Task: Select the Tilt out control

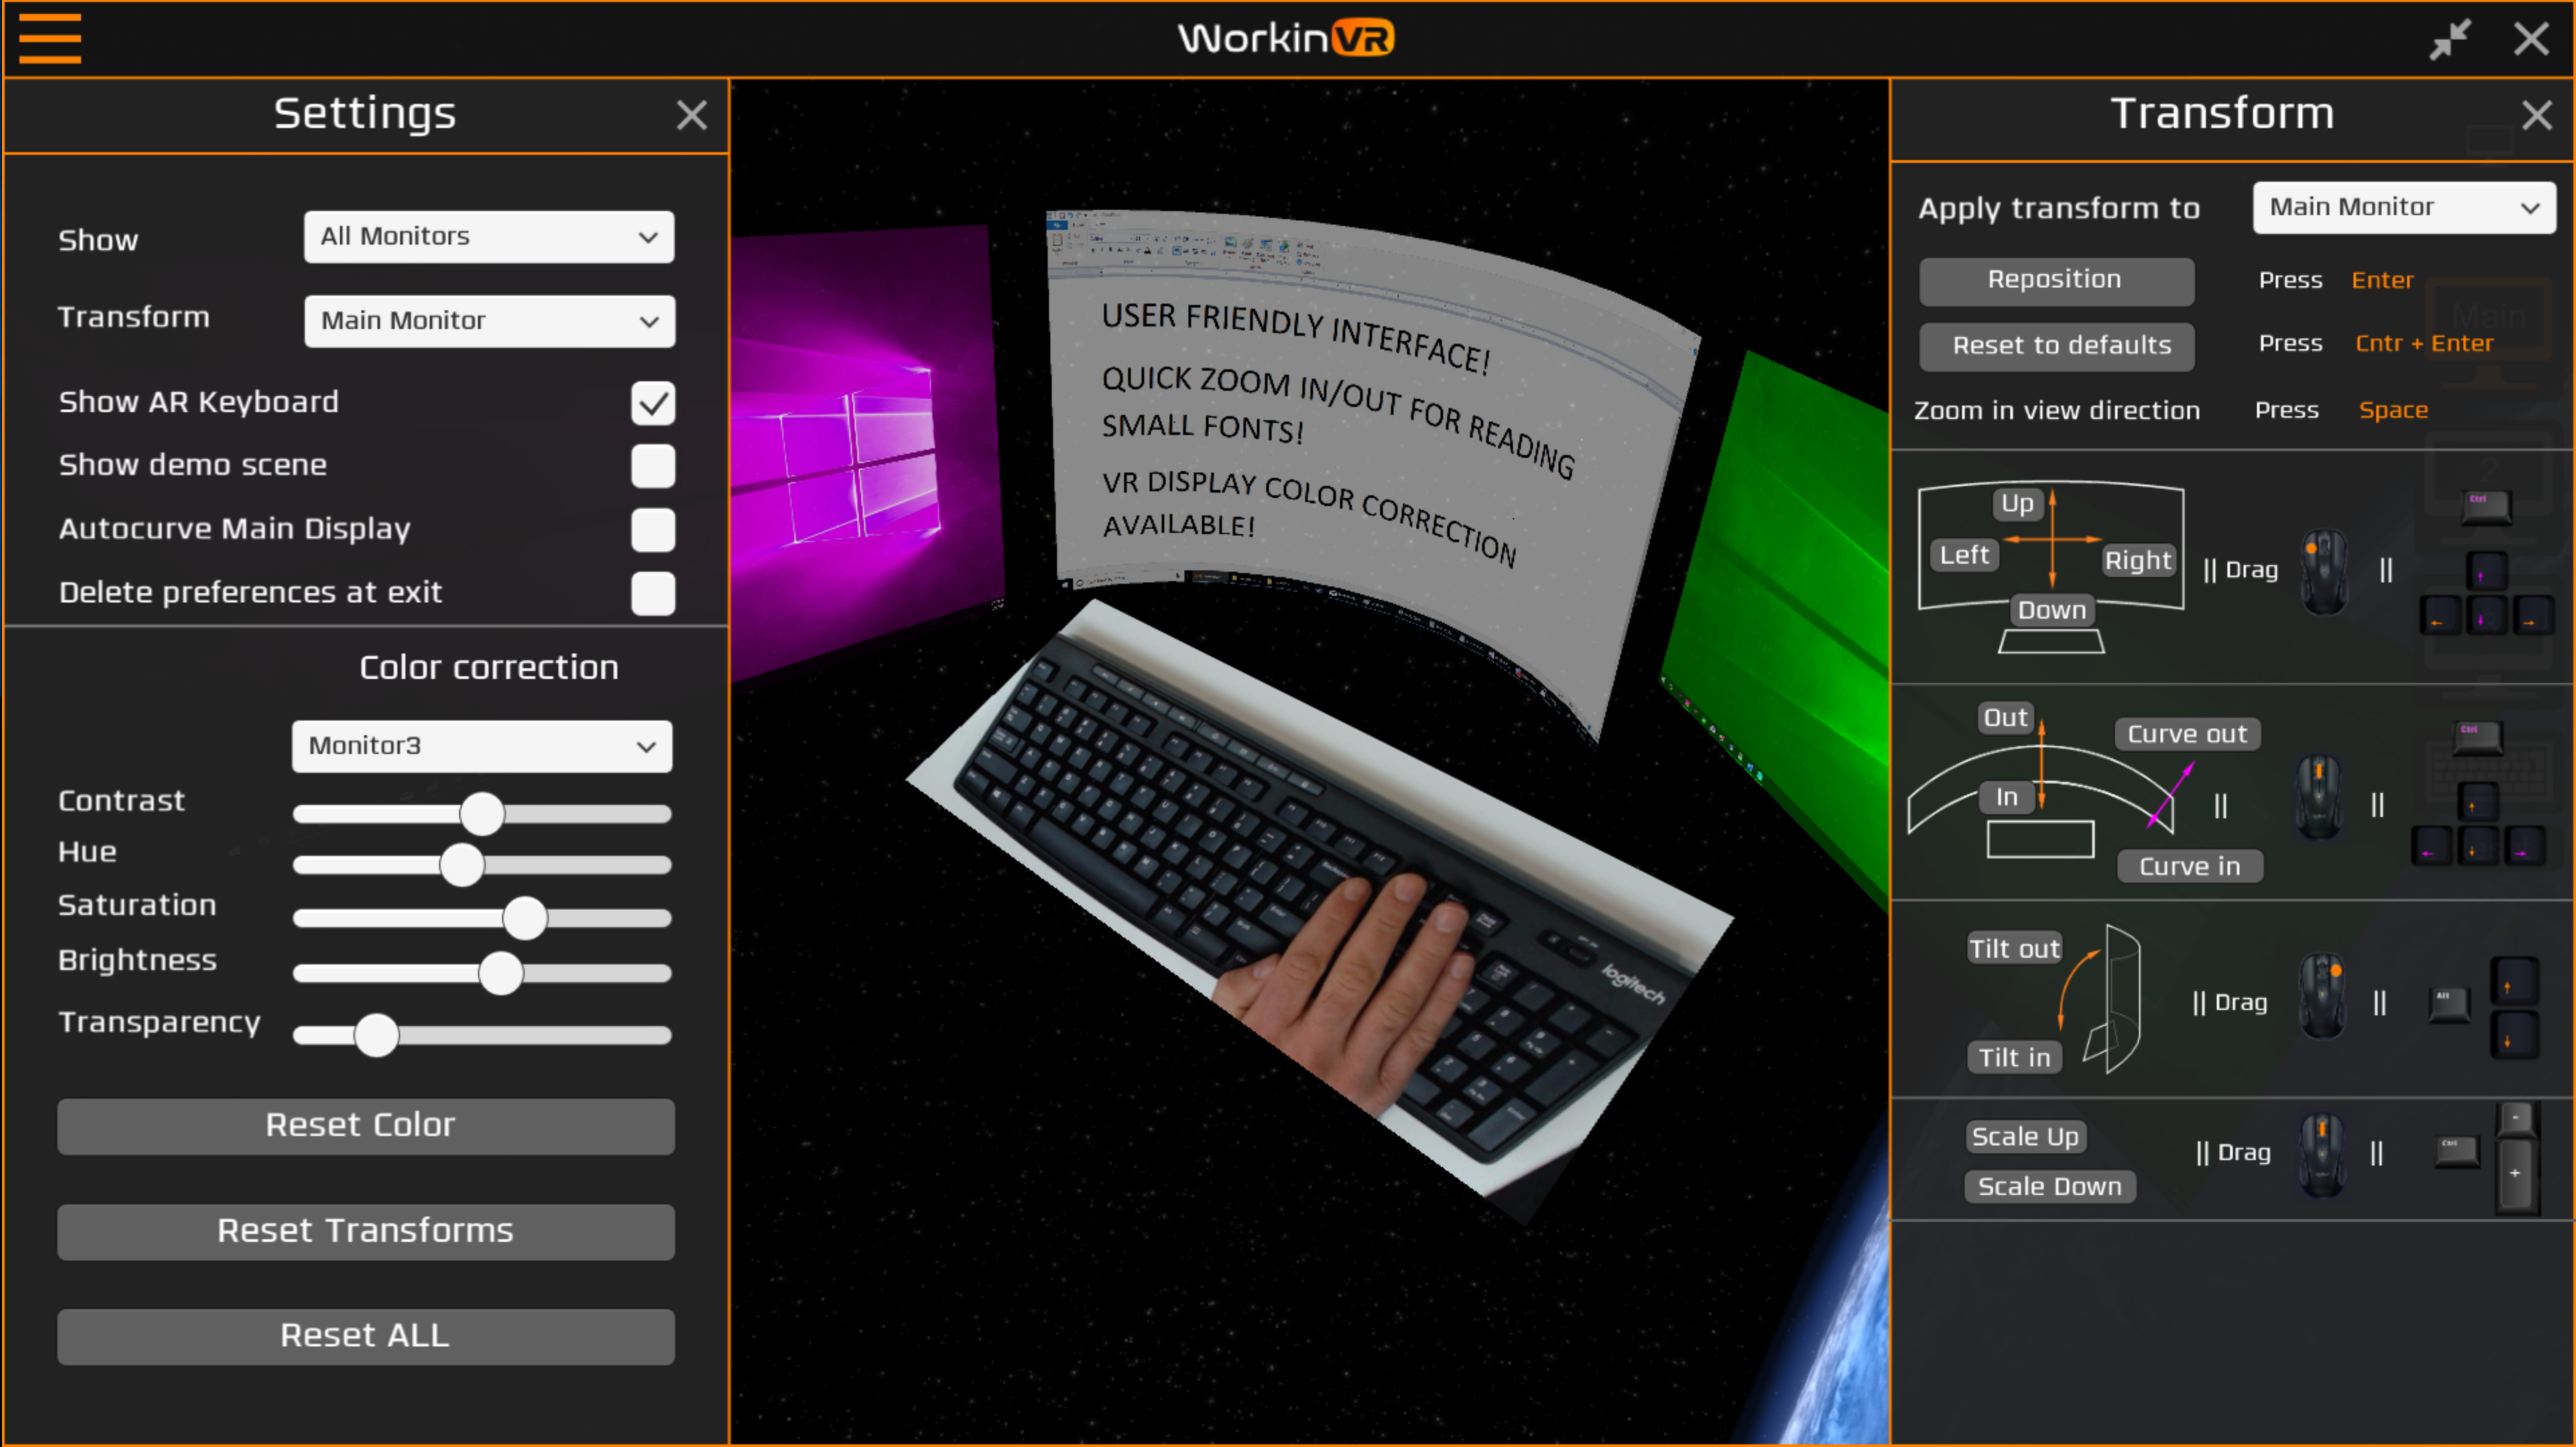Action: coord(2013,948)
